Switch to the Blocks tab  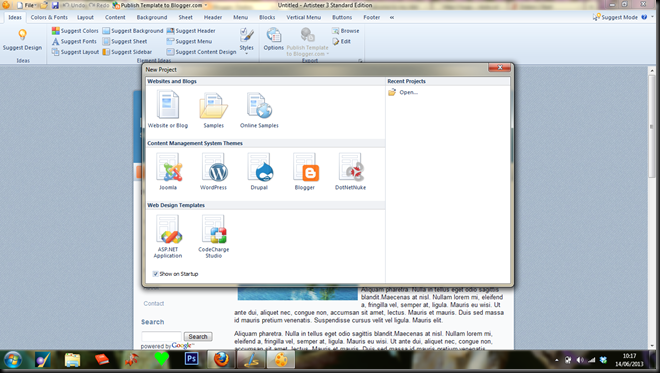point(267,17)
